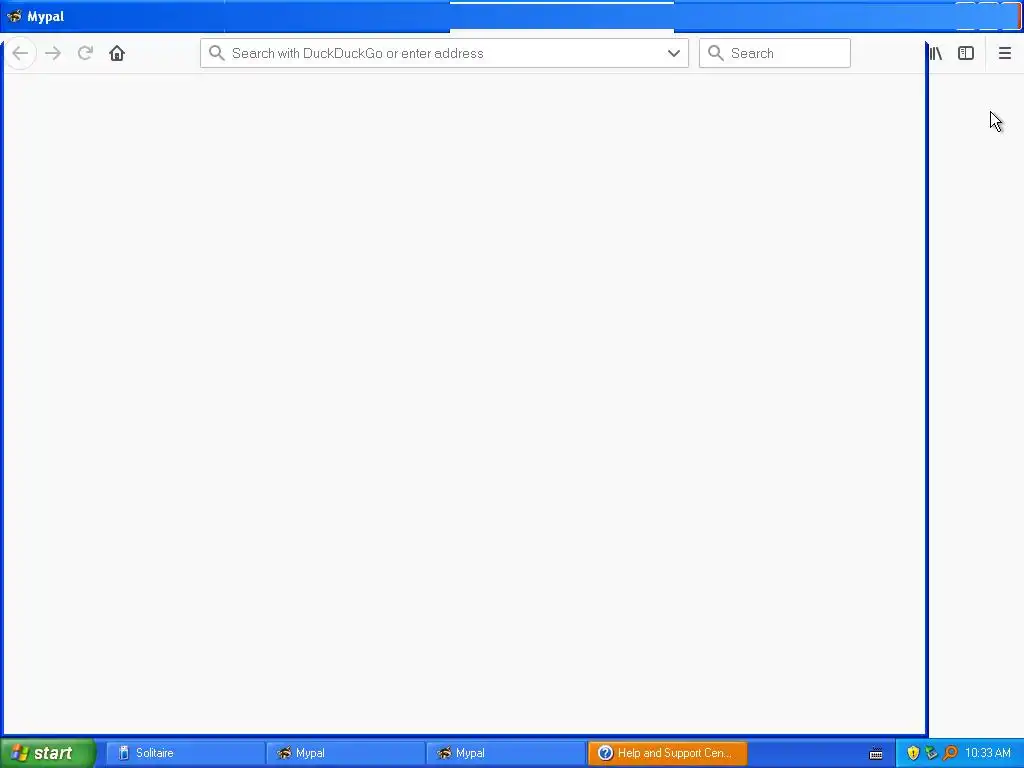This screenshot has height=768, width=1024.
Task: Go back using the back arrow button
Action: [x=20, y=53]
